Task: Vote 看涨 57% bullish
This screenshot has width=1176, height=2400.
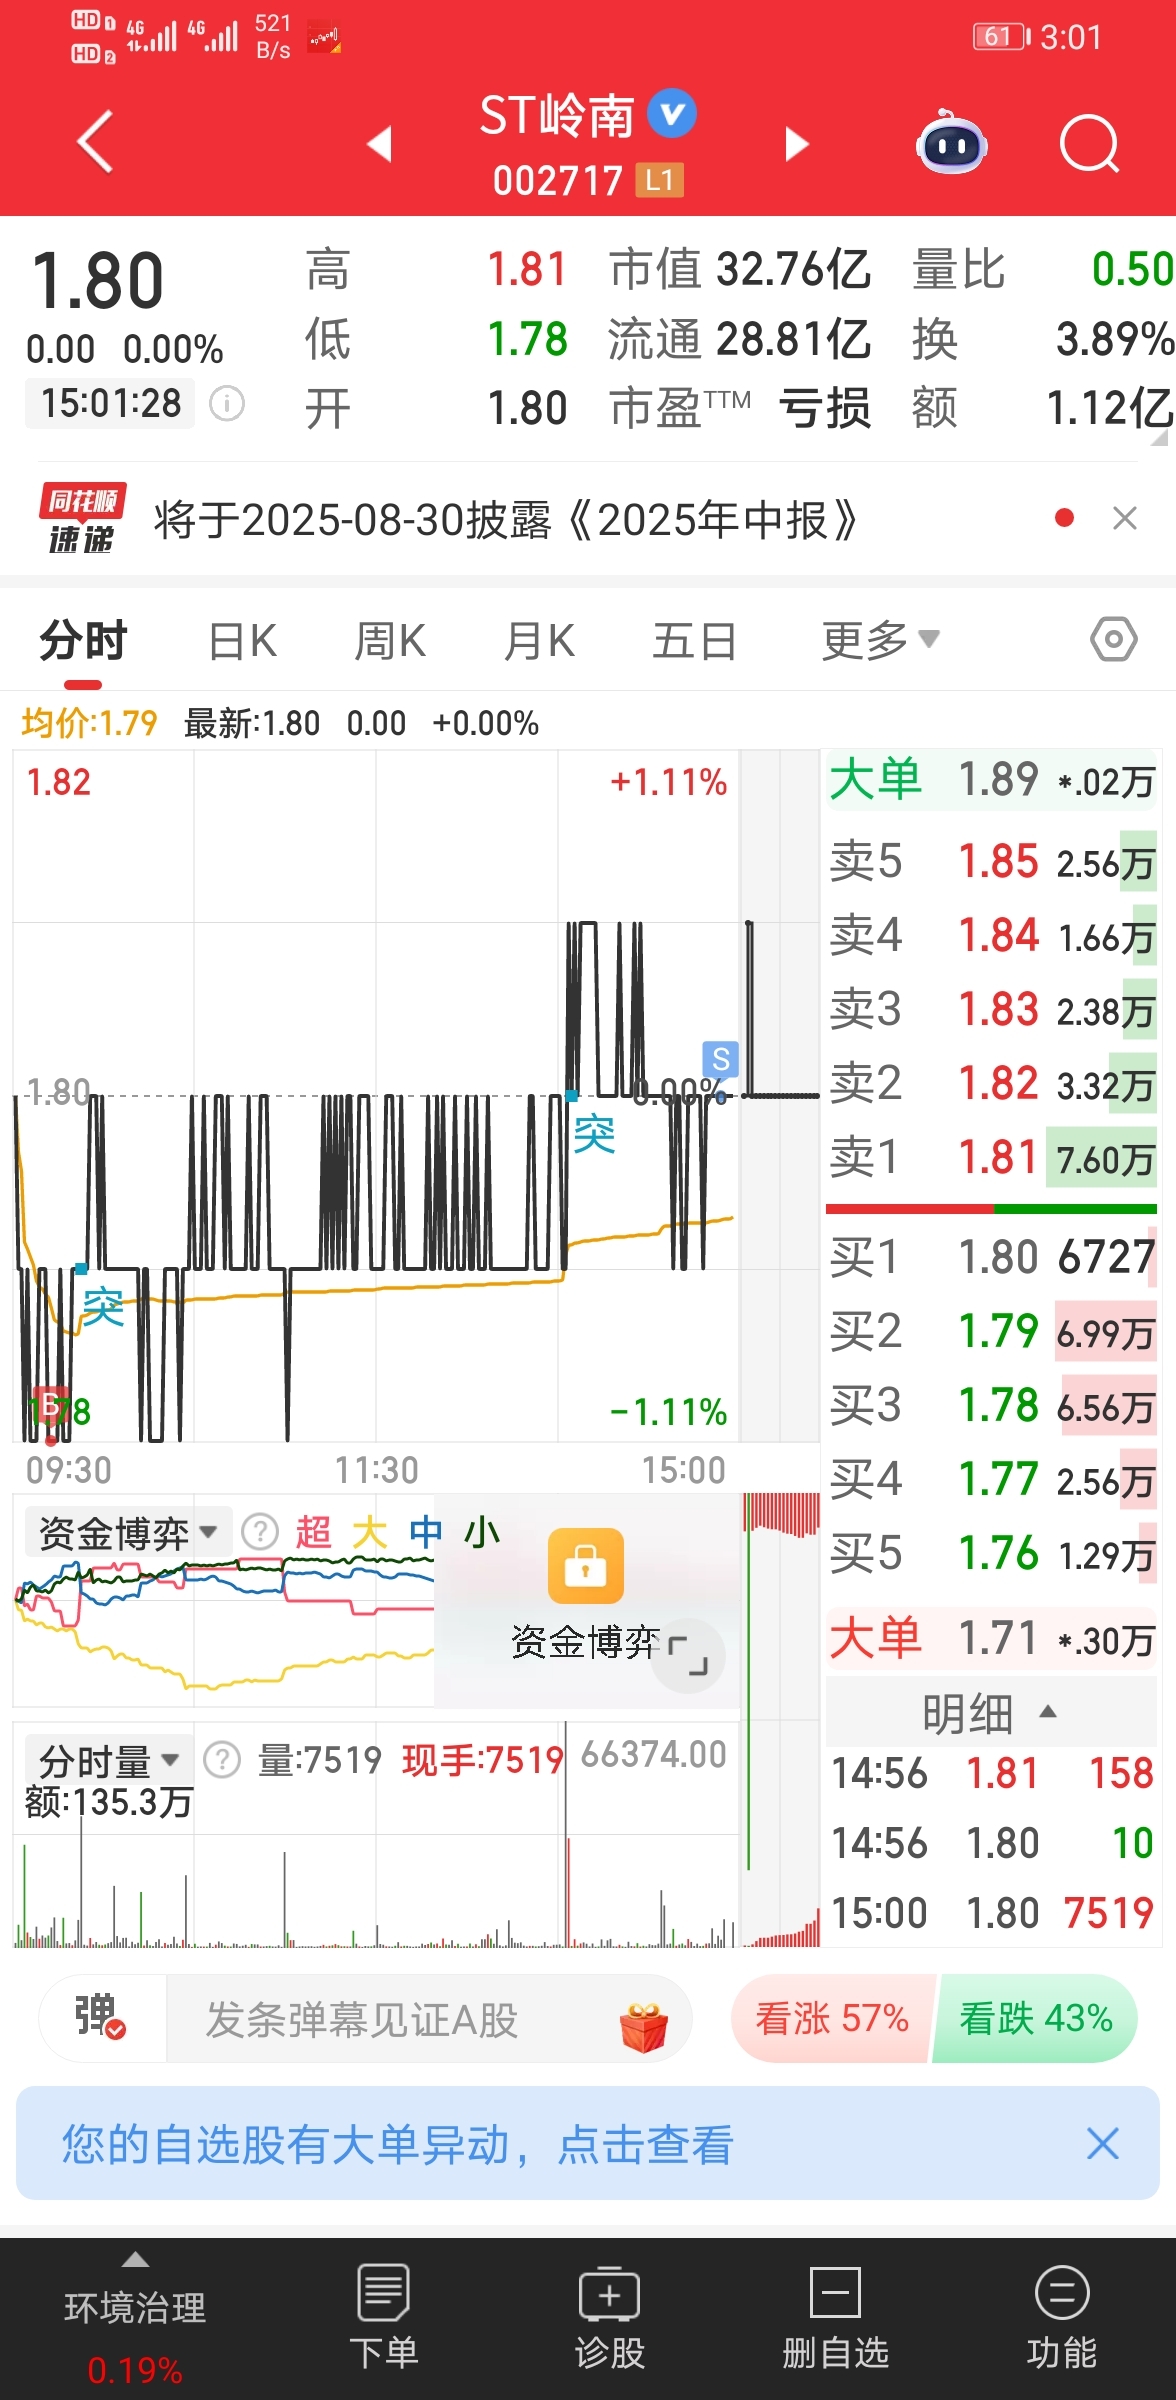Action: pos(832,2019)
